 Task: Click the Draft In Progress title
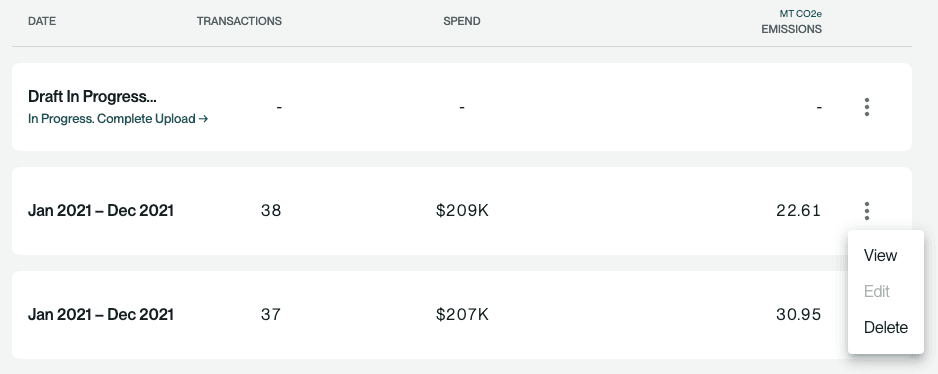click(x=92, y=96)
